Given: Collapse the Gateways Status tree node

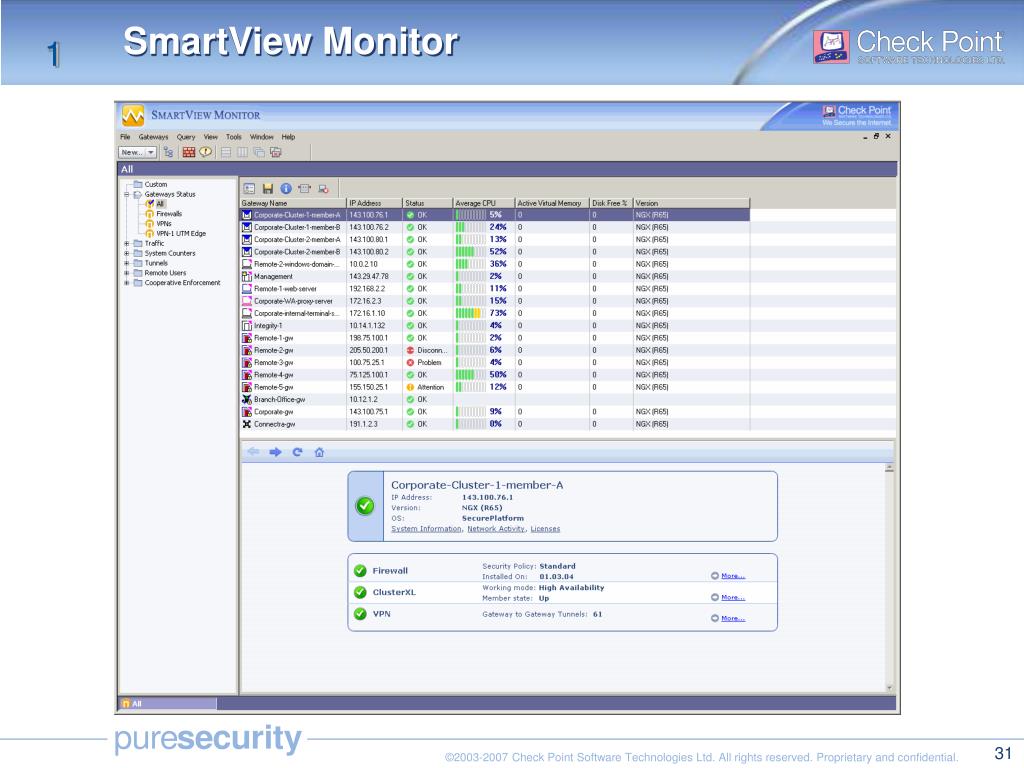Looking at the screenshot, I should coord(127,195).
